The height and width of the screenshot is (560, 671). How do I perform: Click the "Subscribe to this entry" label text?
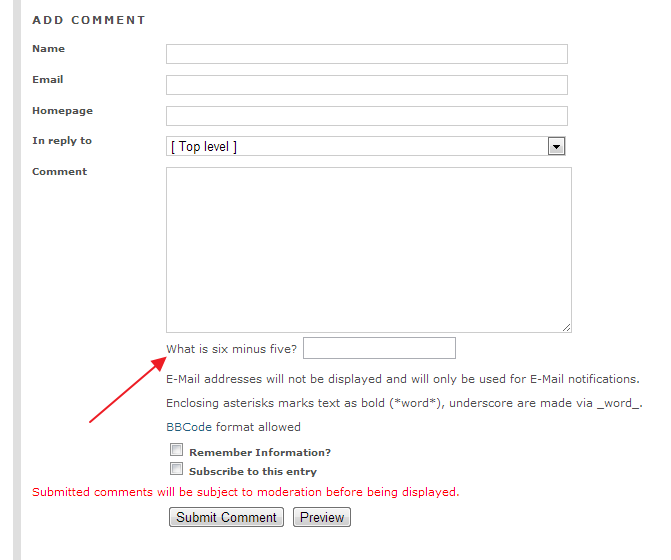[253, 472]
